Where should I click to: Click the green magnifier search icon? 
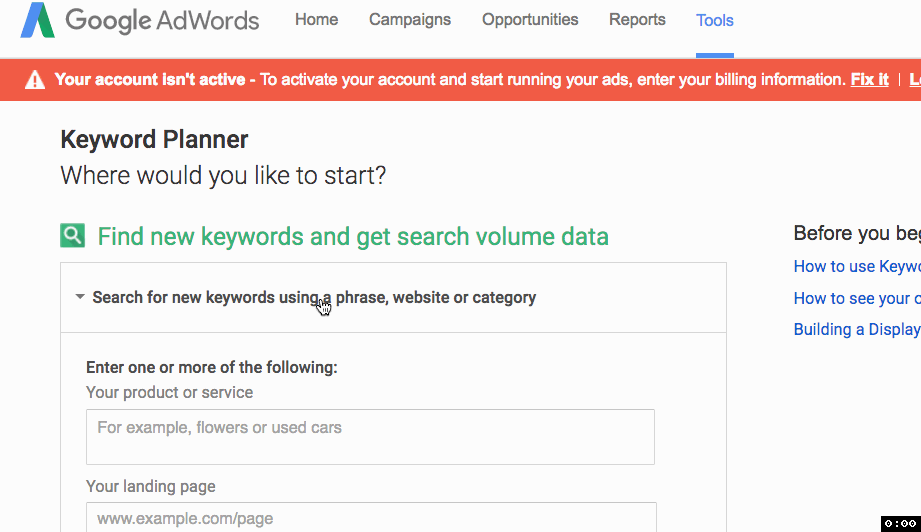click(72, 236)
